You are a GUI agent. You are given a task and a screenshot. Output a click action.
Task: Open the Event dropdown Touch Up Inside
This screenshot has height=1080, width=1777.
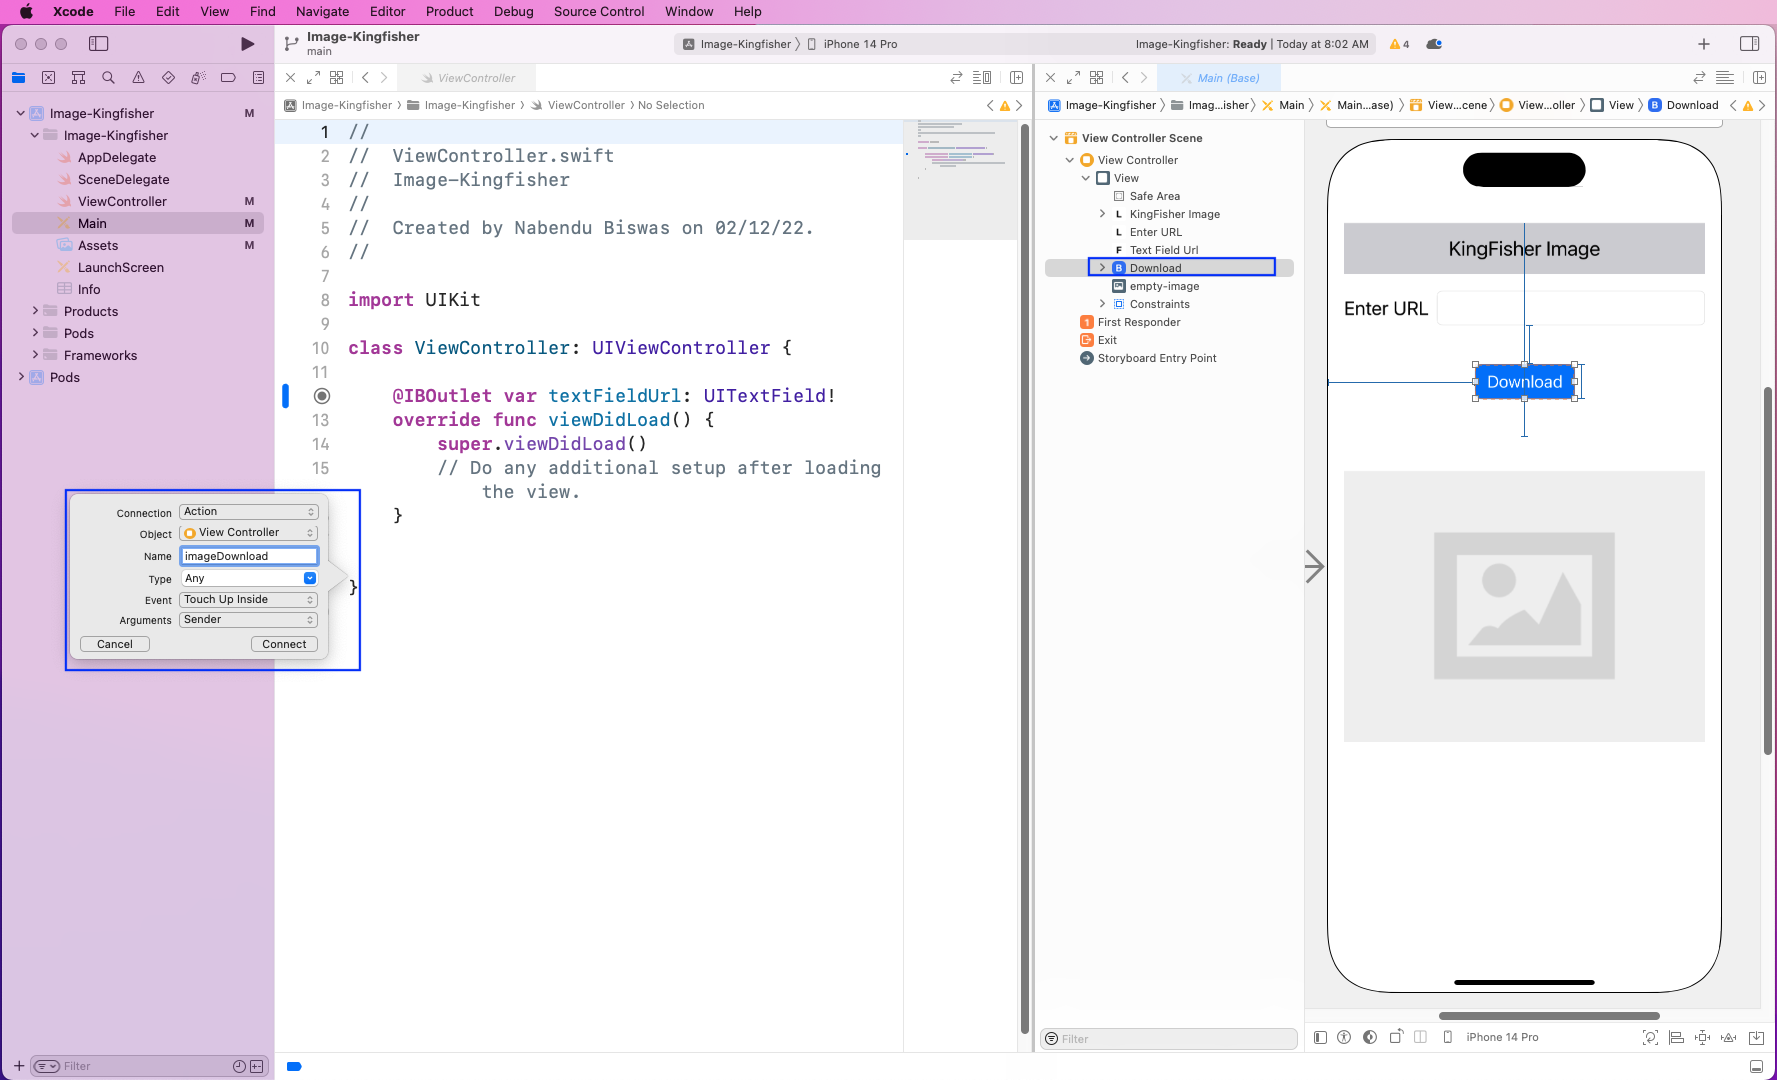click(248, 600)
